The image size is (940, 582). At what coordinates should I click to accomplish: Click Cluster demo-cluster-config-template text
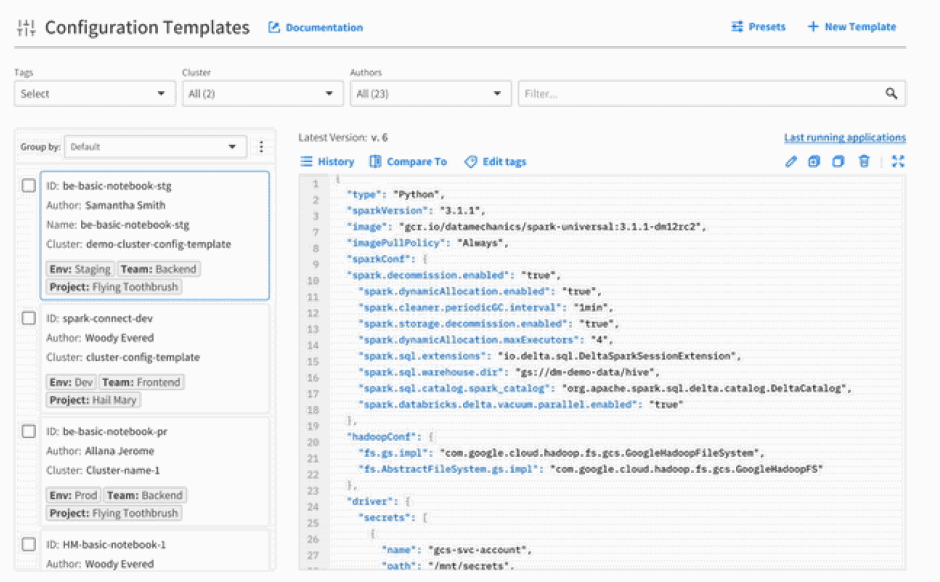(138, 244)
